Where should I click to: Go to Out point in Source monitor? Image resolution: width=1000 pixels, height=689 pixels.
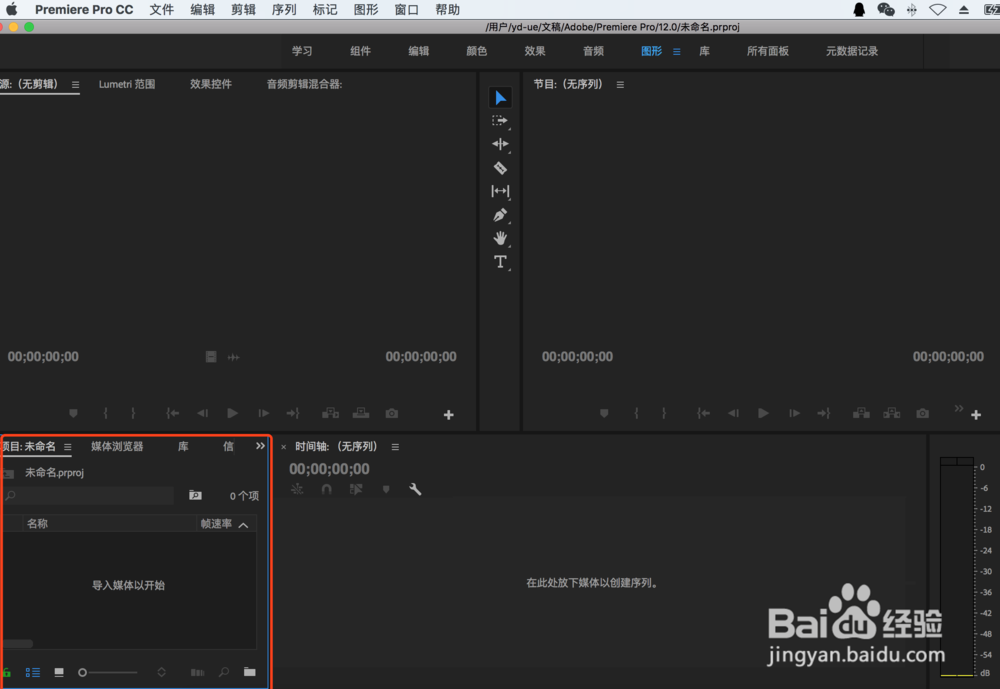click(293, 413)
